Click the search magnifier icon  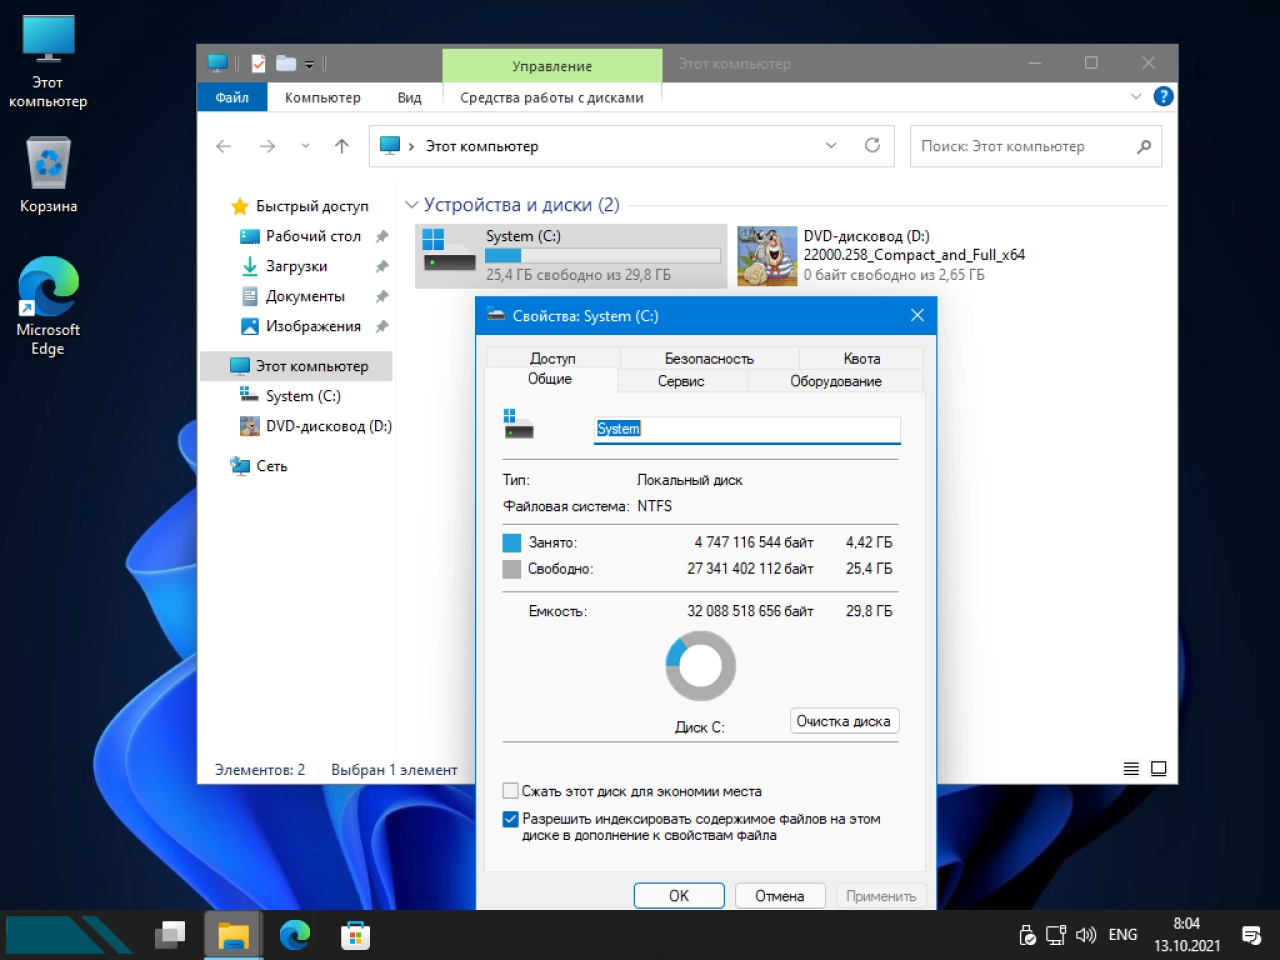click(1144, 146)
